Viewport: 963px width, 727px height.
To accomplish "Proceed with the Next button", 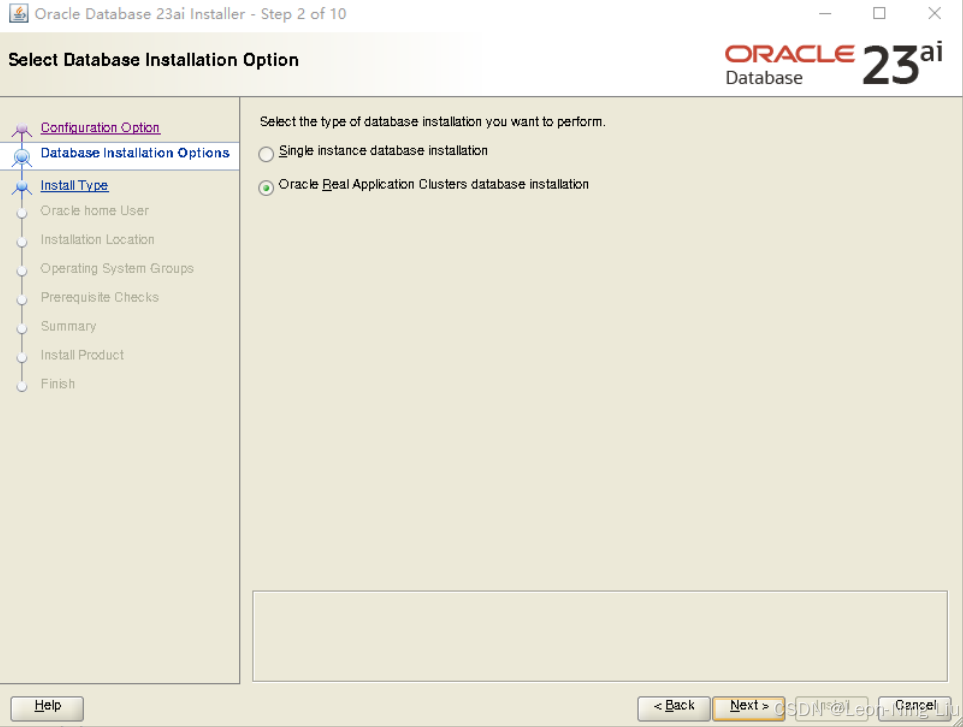I will coord(749,707).
